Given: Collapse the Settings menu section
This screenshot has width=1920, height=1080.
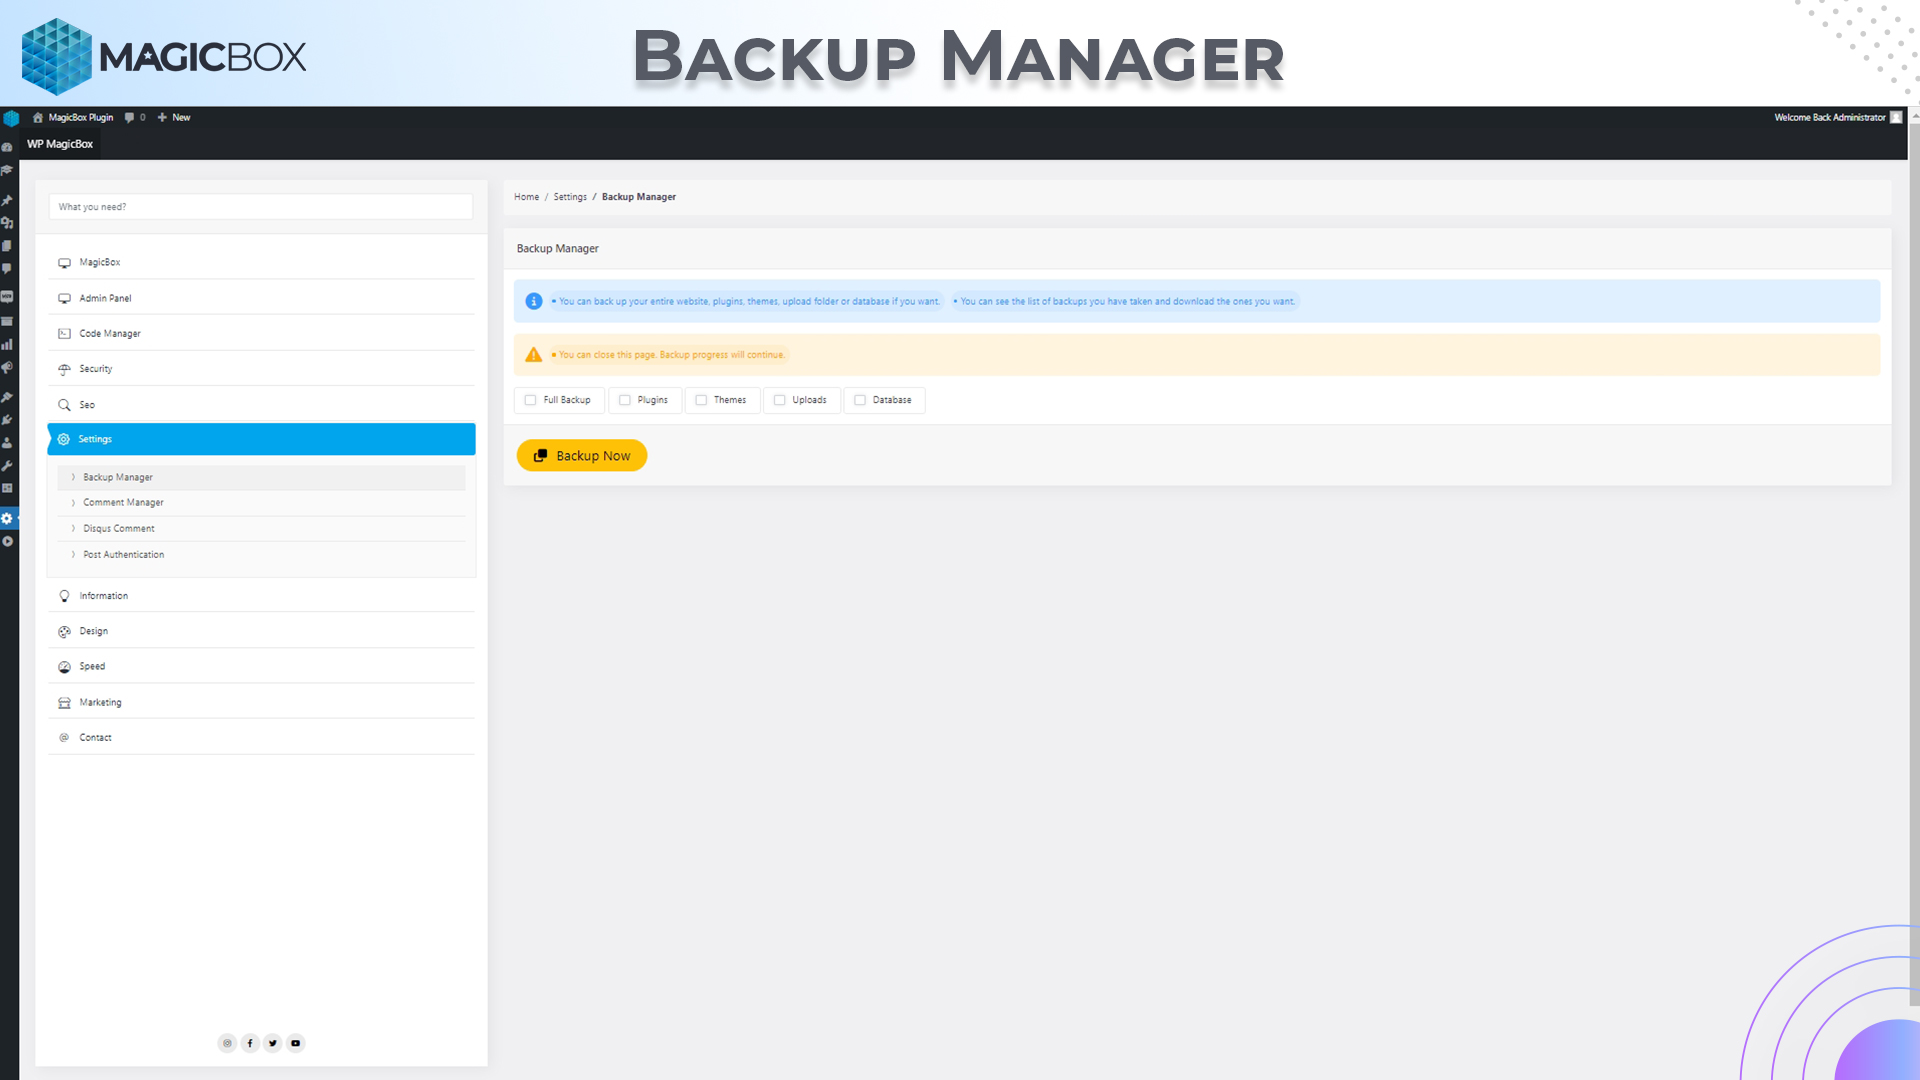Looking at the screenshot, I should pos(261,439).
